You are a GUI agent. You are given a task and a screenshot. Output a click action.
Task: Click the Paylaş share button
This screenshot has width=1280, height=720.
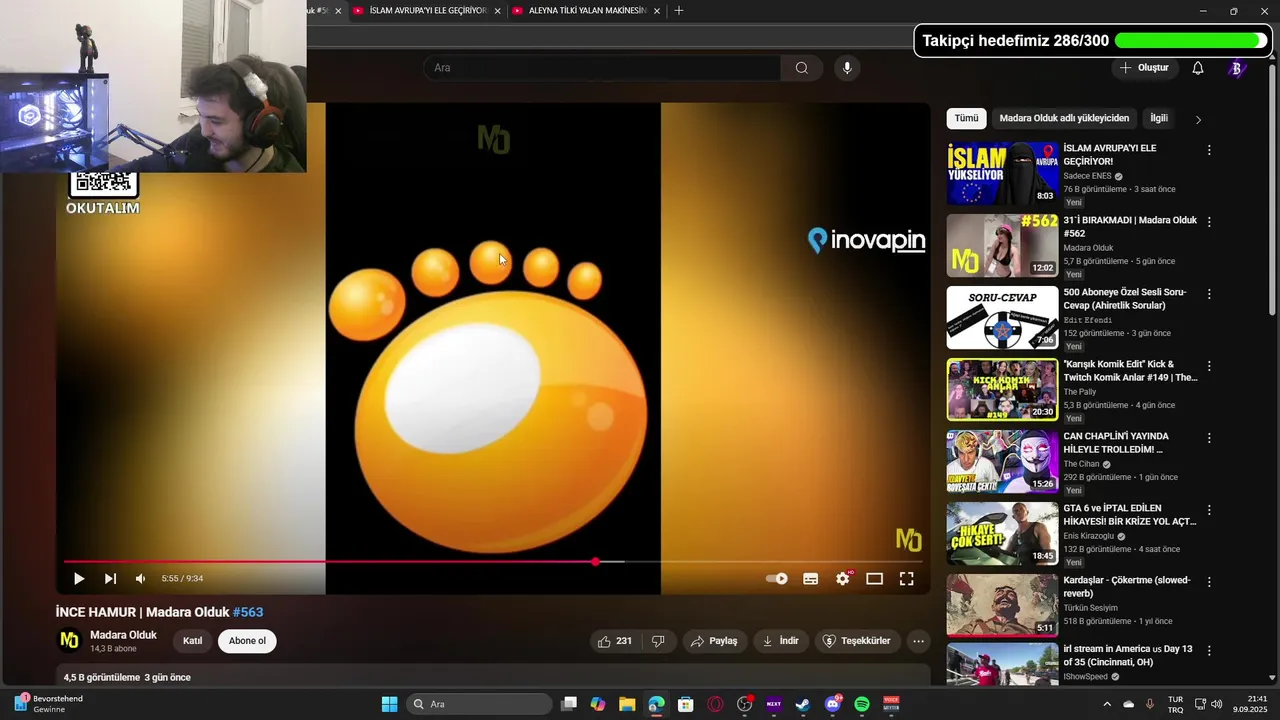tap(715, 641)
